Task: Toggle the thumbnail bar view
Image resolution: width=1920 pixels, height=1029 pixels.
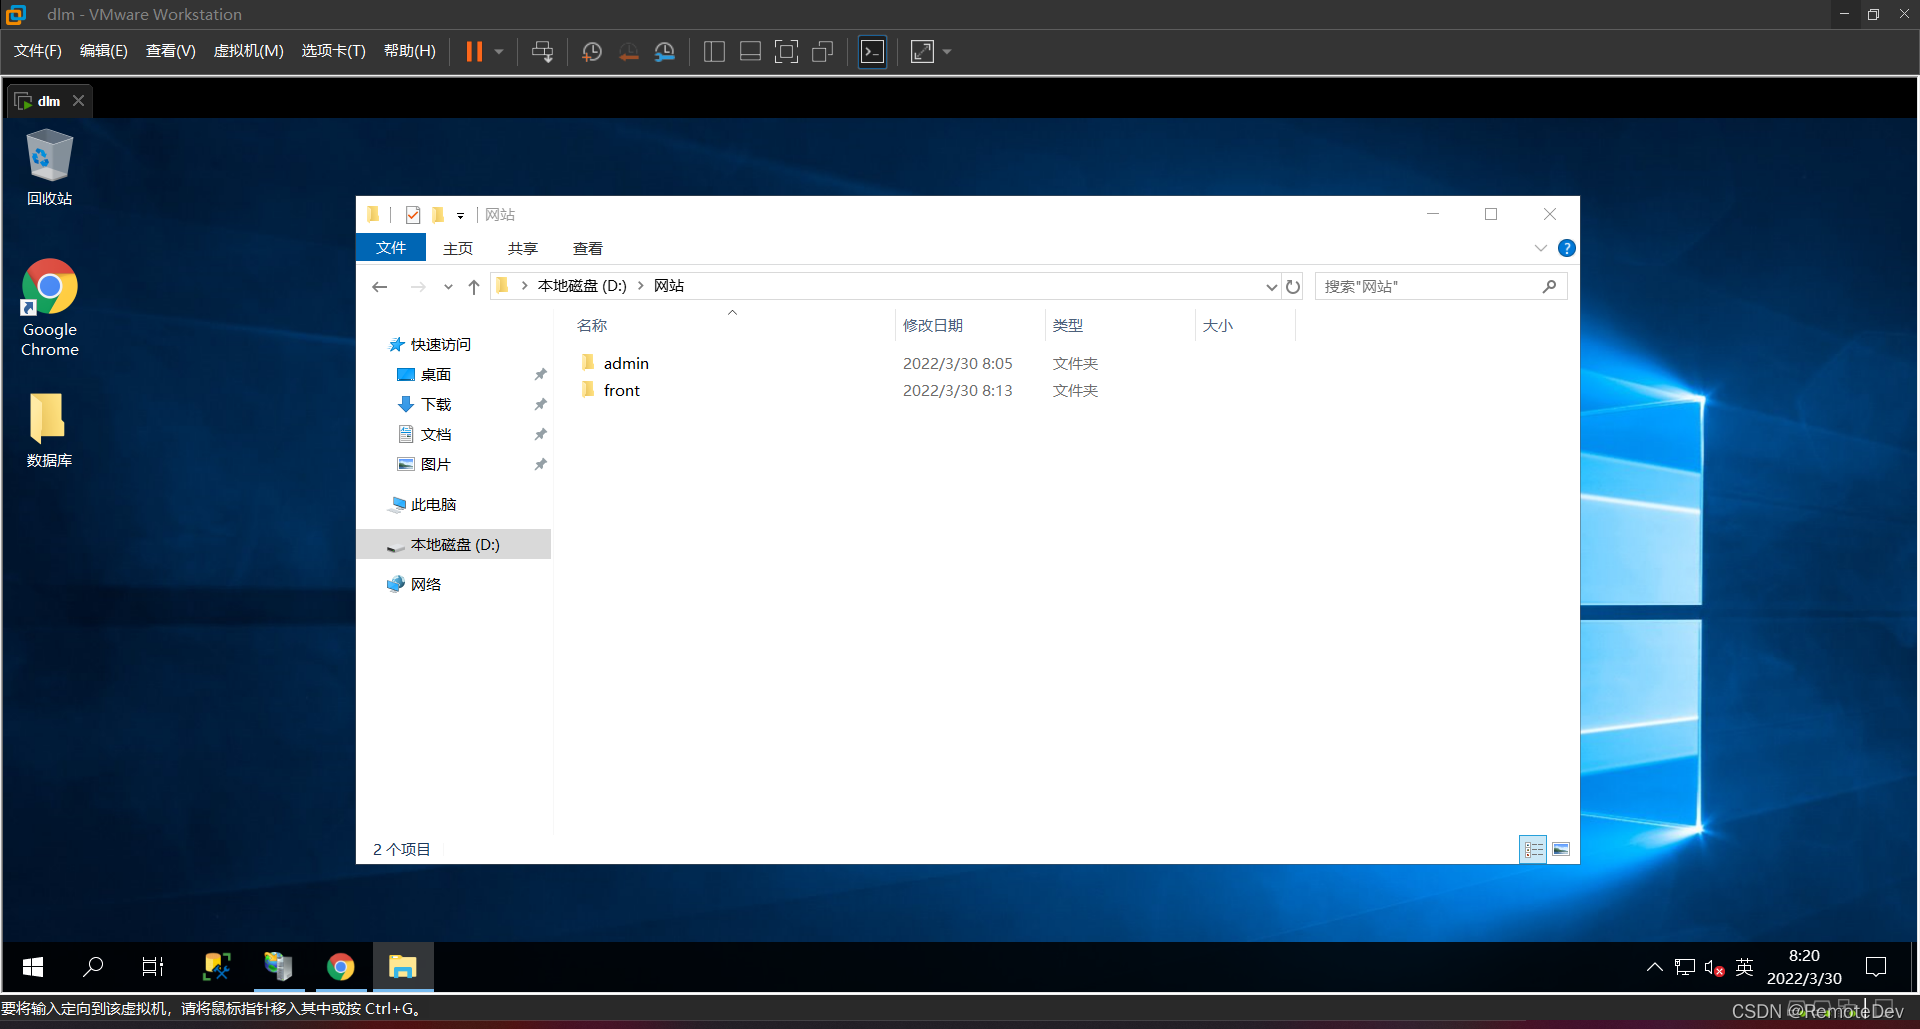Action: (x=750, y=52)
